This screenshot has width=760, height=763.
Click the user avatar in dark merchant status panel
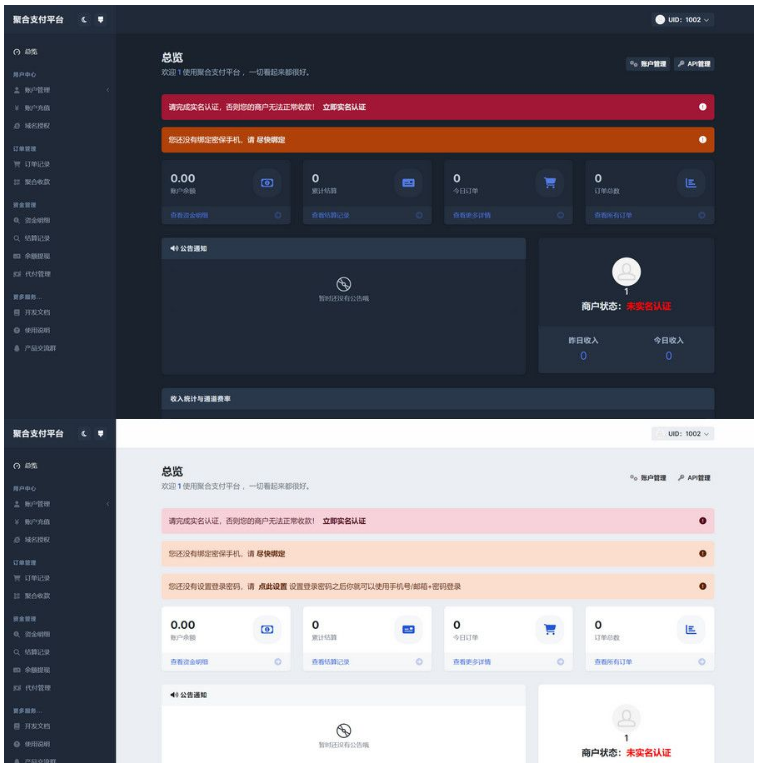626,271
